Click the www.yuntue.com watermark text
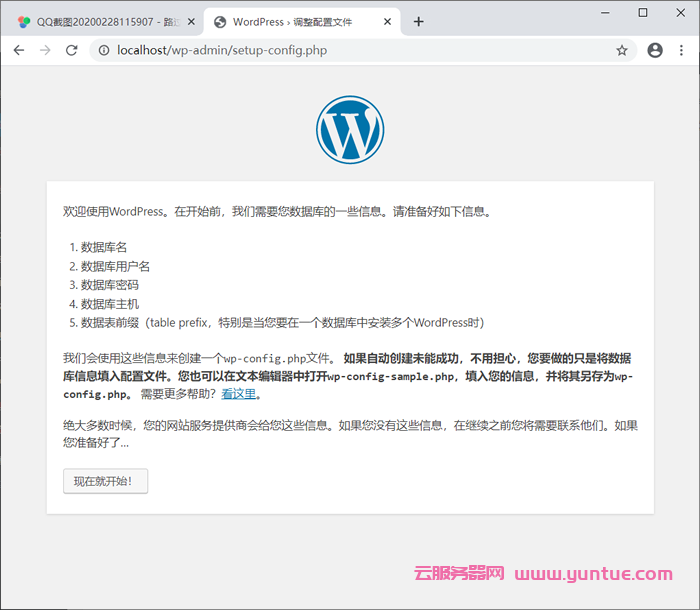Screen dimensions: 700x610 (594, 574)
